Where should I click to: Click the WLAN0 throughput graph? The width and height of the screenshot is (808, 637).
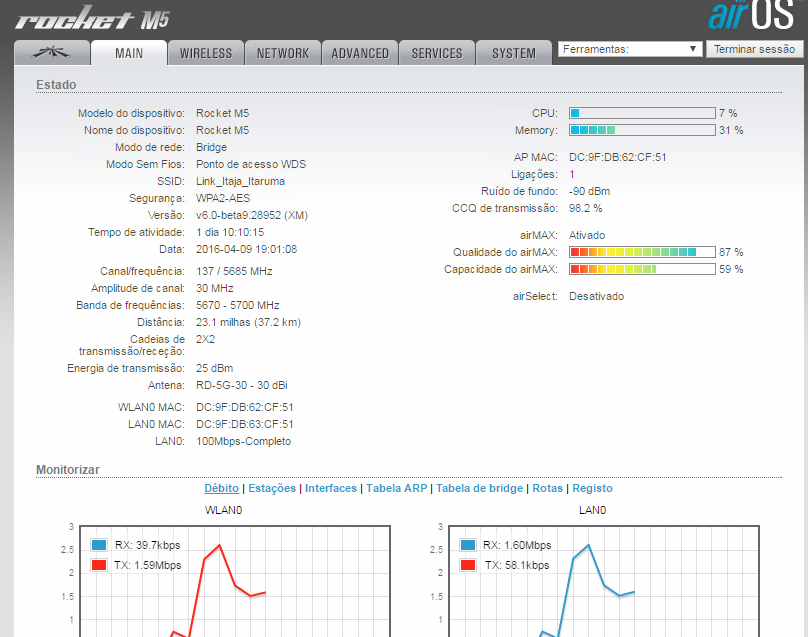tap(234, 581)
